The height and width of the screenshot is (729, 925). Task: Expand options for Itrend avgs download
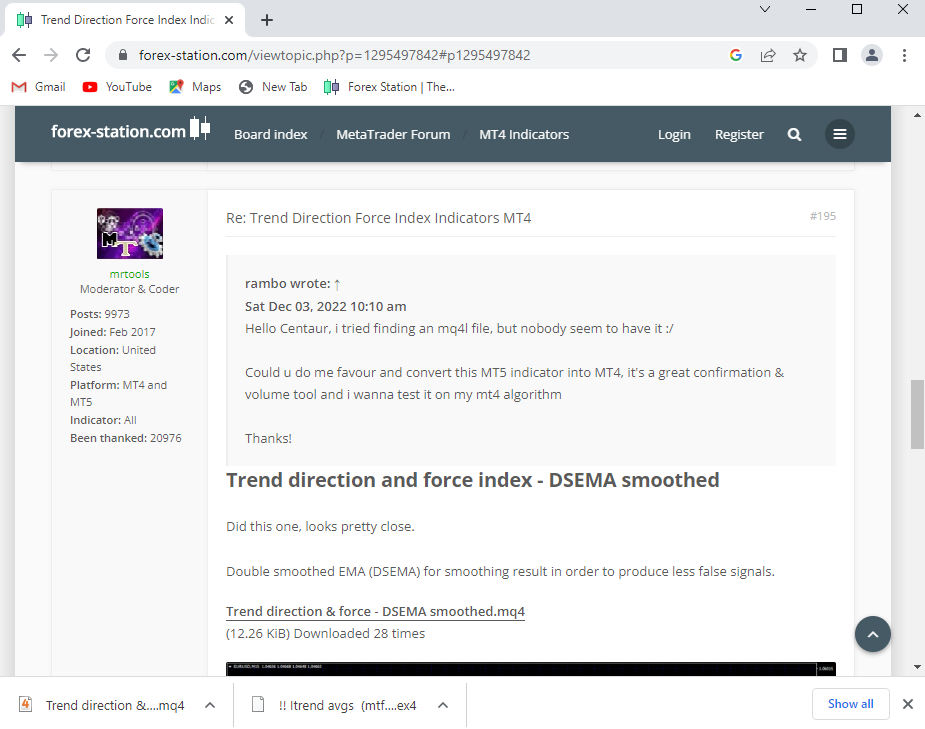[x=443, y=705]
